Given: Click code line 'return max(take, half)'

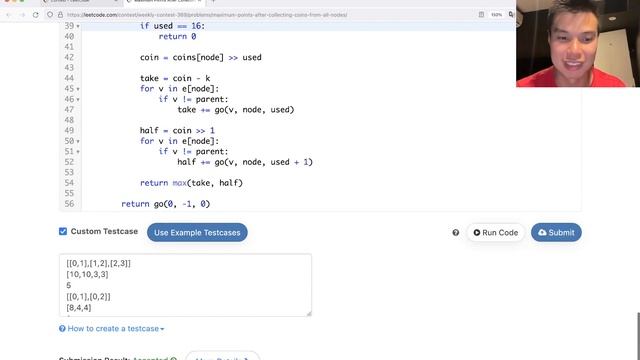Looking at the screenshot, I should coord(191,183).
